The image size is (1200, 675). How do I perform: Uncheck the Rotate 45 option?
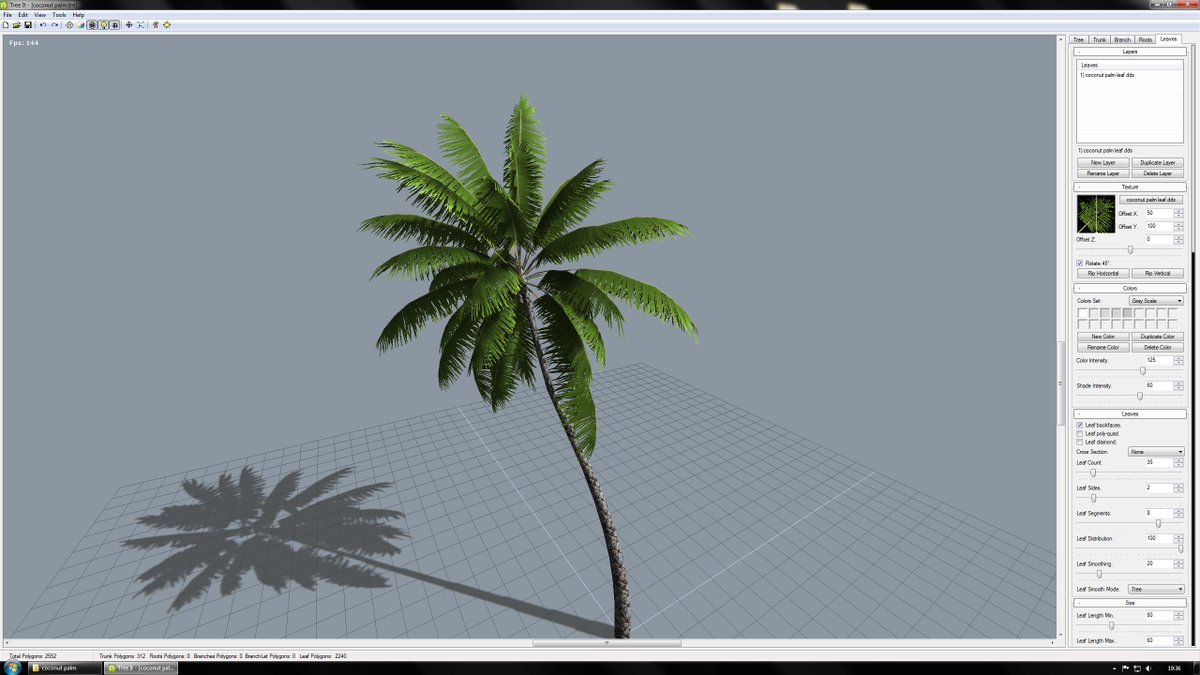[x=1078, y=262]
